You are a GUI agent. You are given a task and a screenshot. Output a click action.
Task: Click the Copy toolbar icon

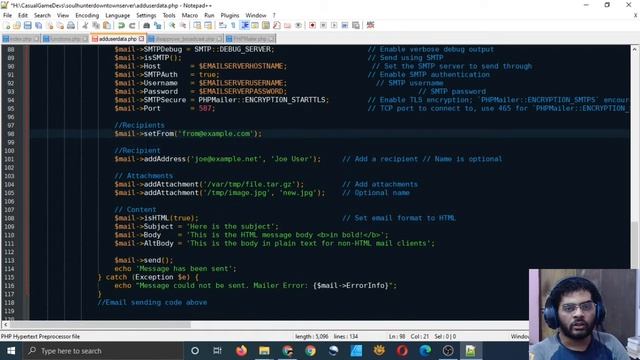[96, 25]
